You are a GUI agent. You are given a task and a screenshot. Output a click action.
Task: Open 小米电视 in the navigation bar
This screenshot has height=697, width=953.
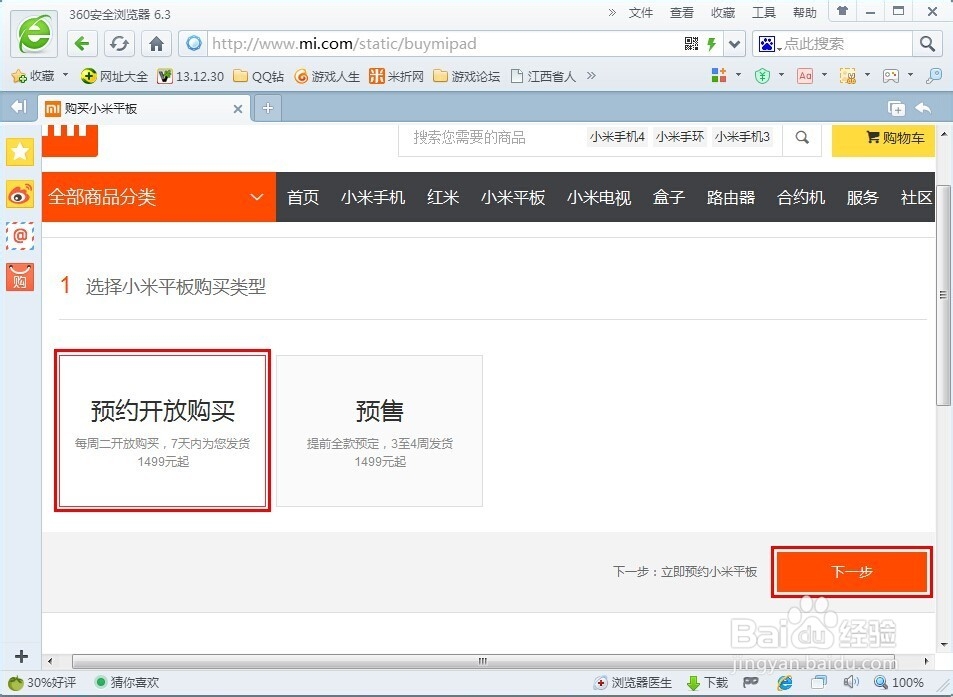(x=599, y=197)
